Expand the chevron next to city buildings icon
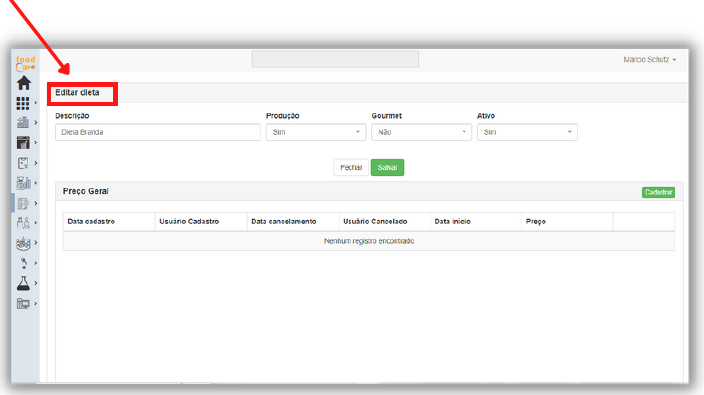The height and width of the screenshot is (395, 704). tap(36, 123)
